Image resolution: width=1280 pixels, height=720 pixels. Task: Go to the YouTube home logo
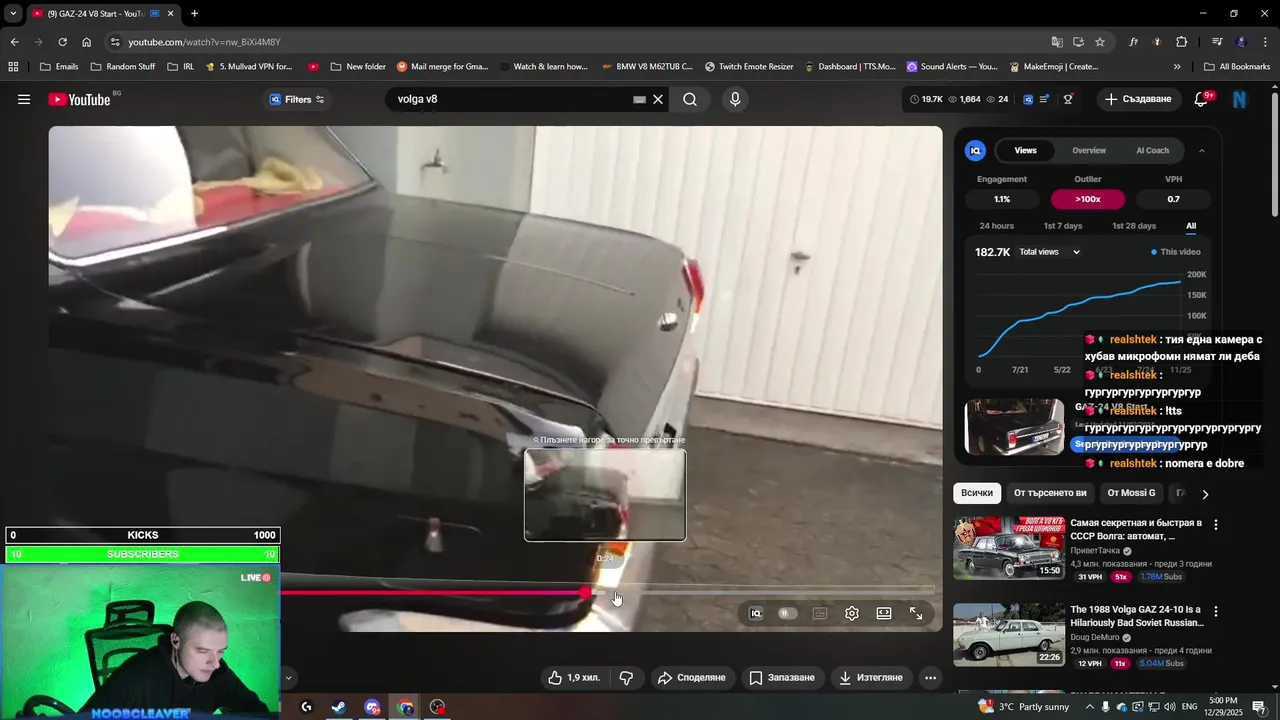[x=79, y=99]
